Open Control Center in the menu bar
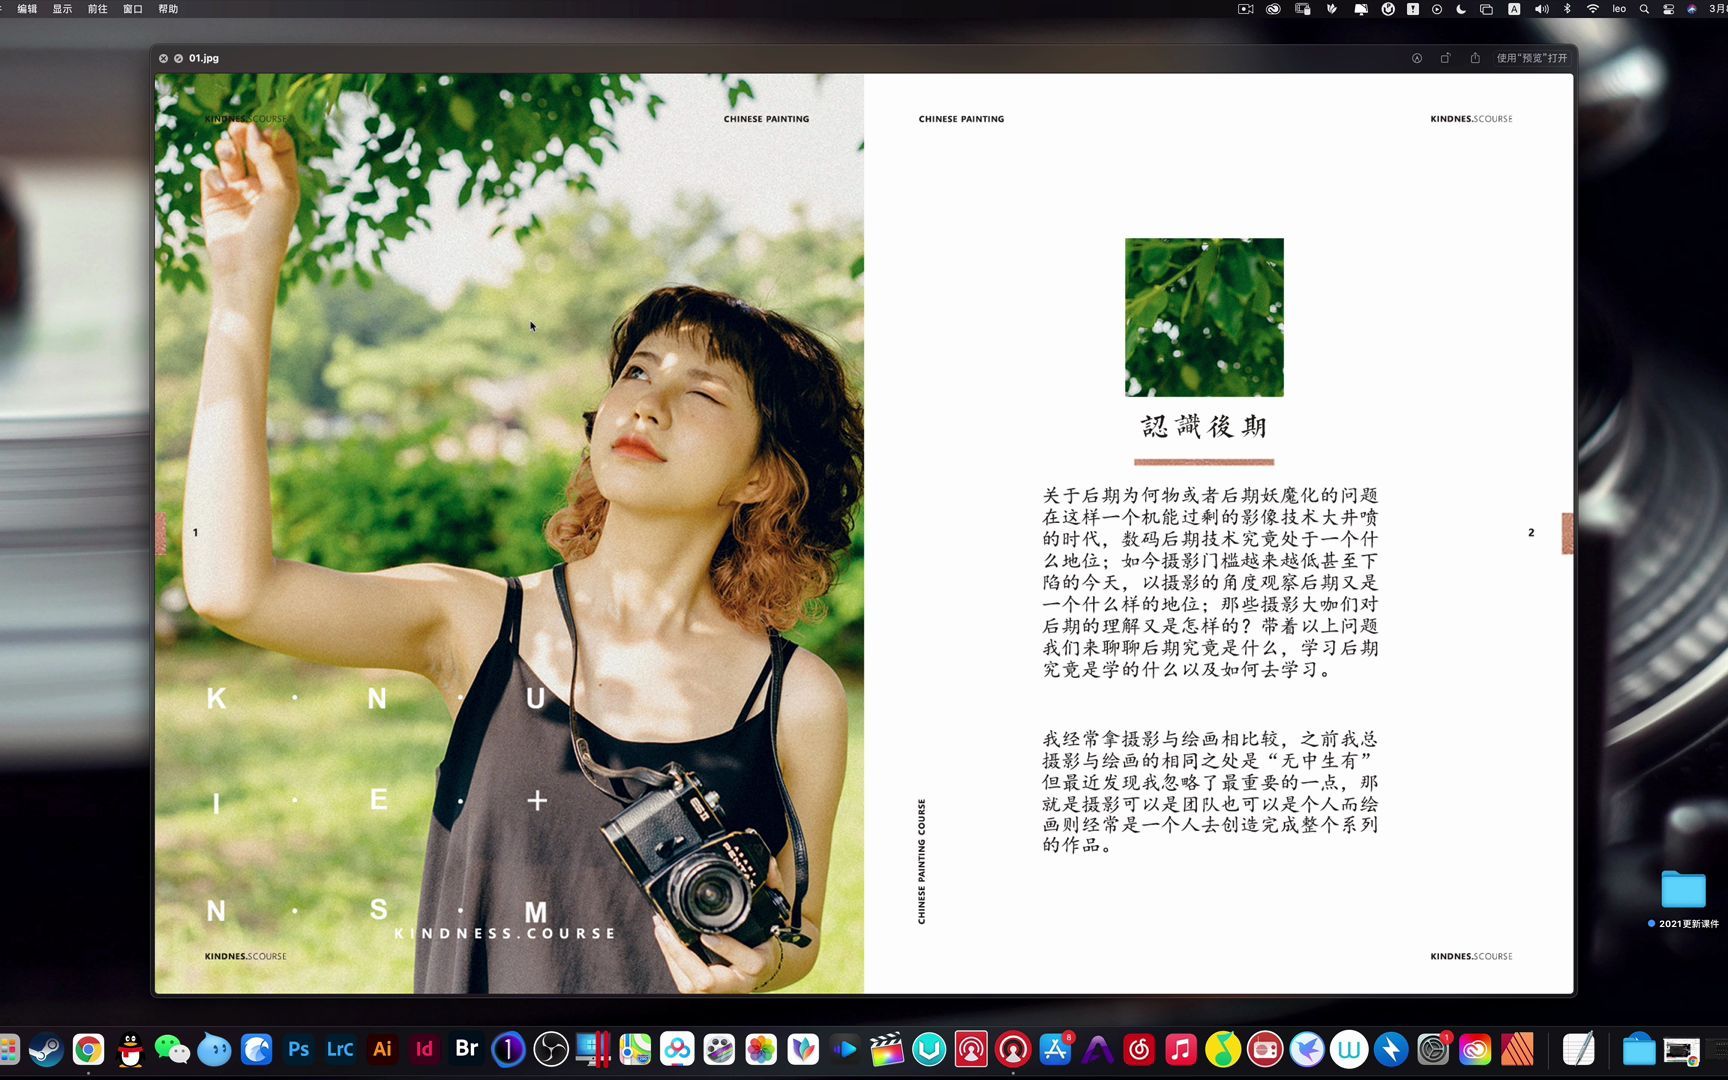Screen dimensions: 1728x1080 1669,9
